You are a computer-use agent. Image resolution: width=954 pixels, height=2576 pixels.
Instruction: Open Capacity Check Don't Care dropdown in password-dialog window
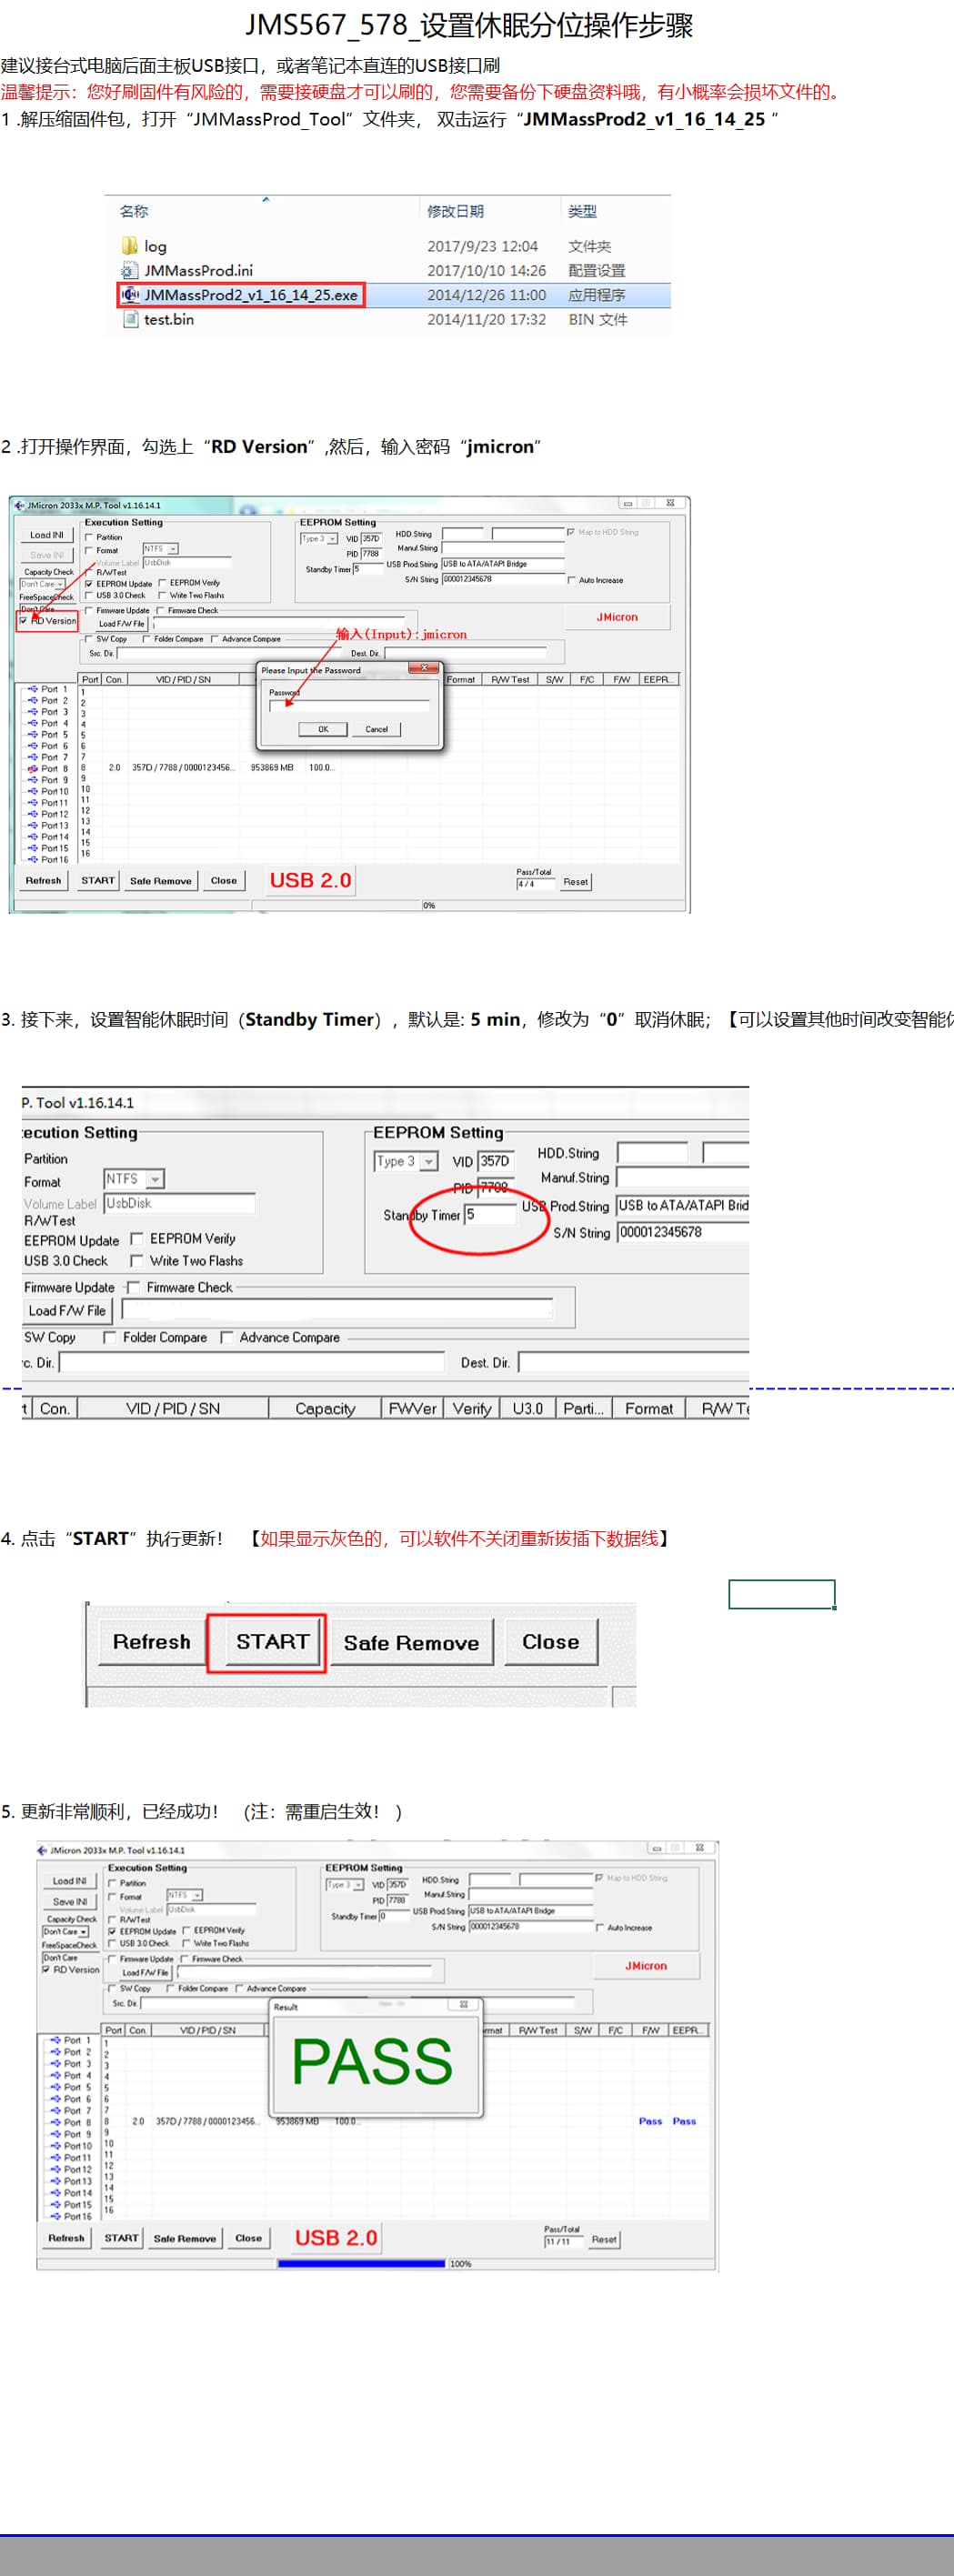(x=60, y=584)
